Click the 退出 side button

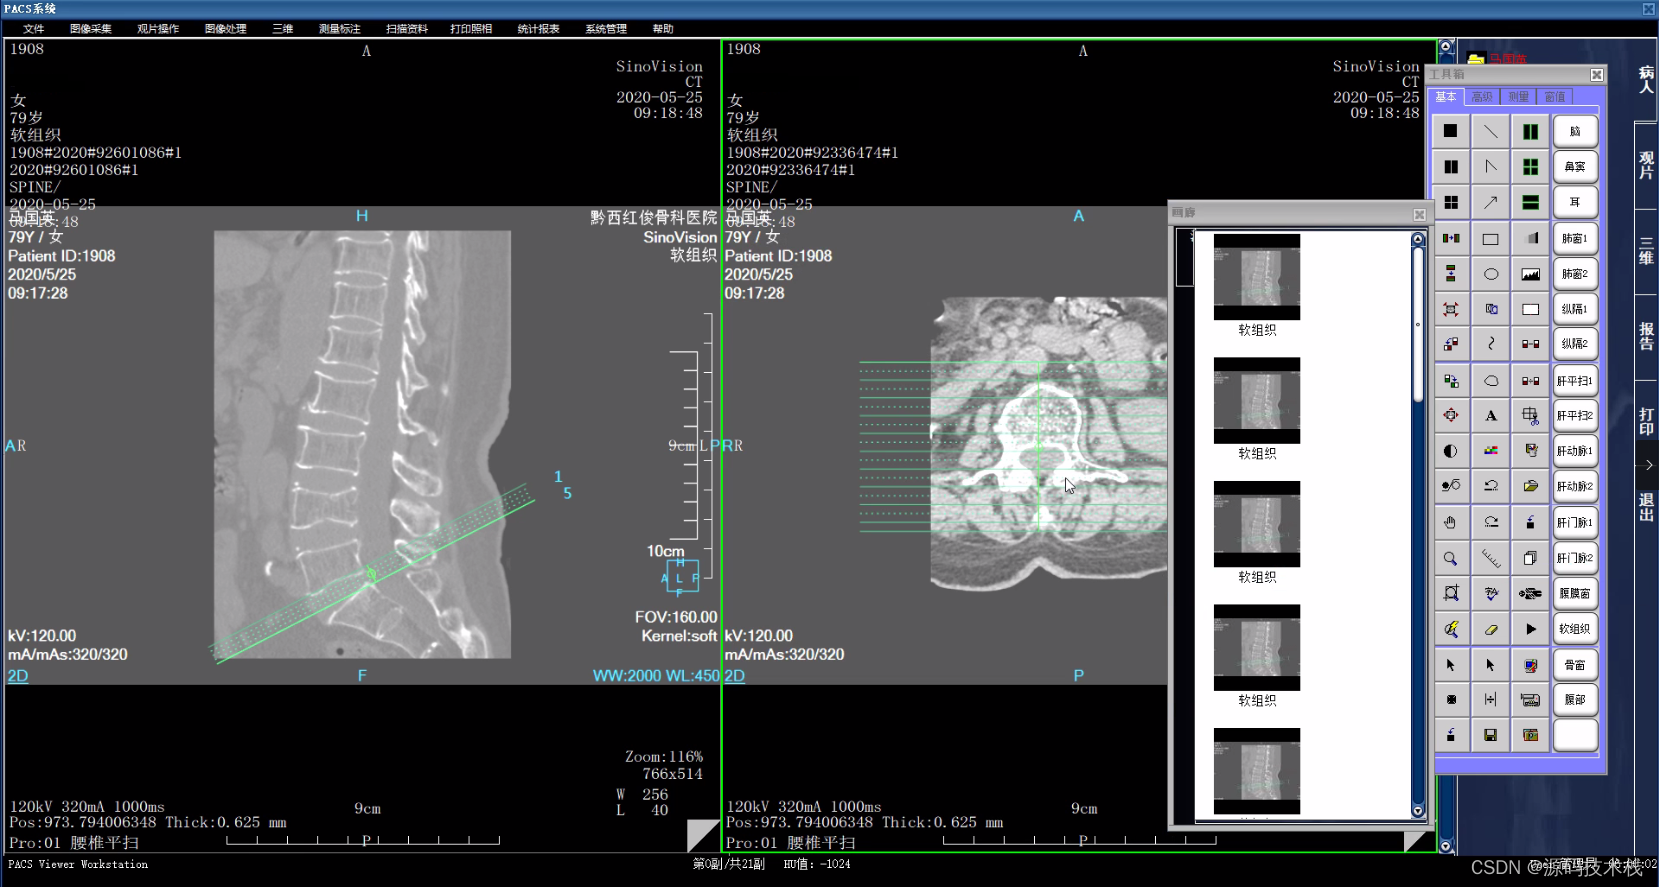tap(1646, 507)
